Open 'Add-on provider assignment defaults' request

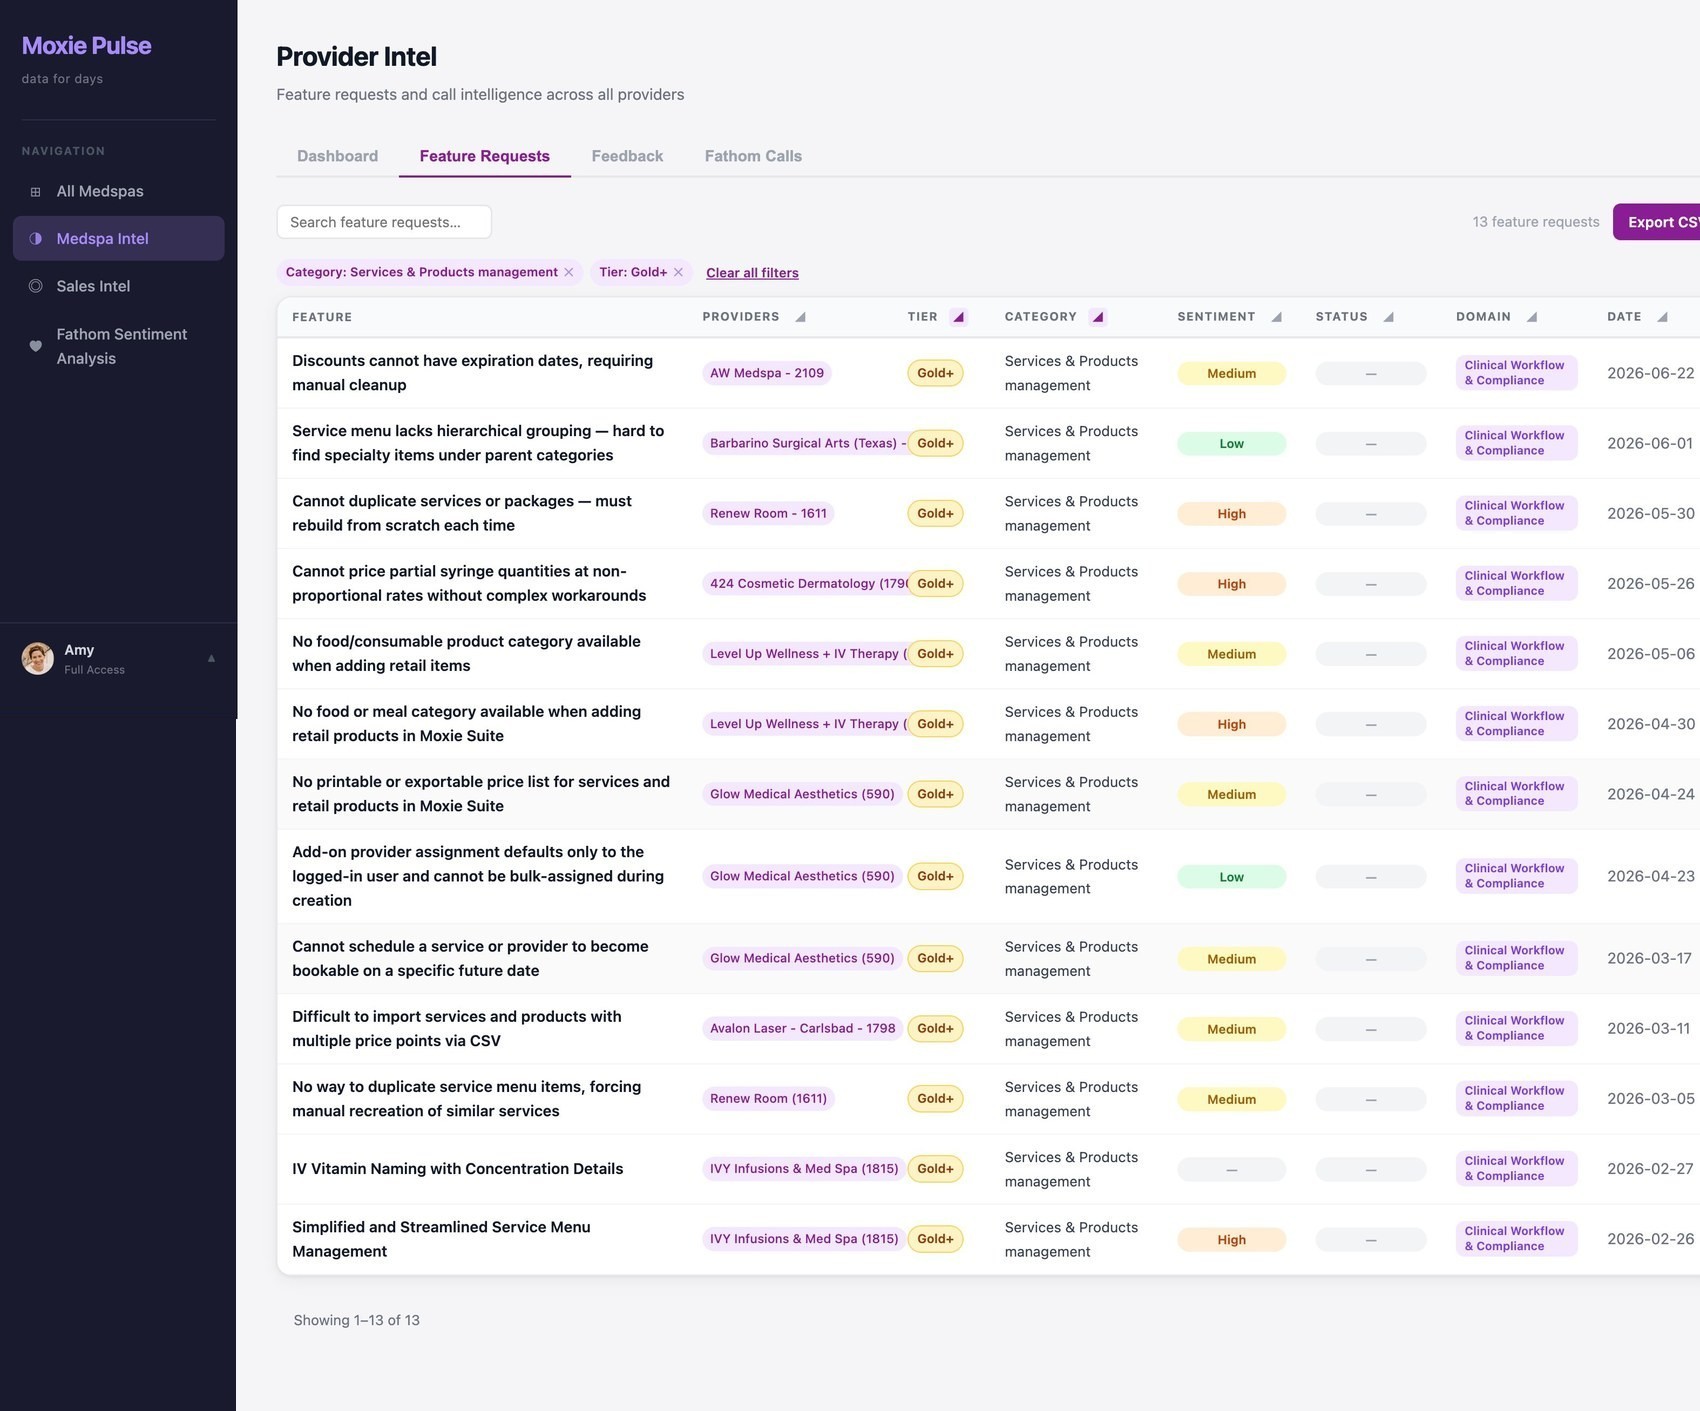[x=478, y=876]
